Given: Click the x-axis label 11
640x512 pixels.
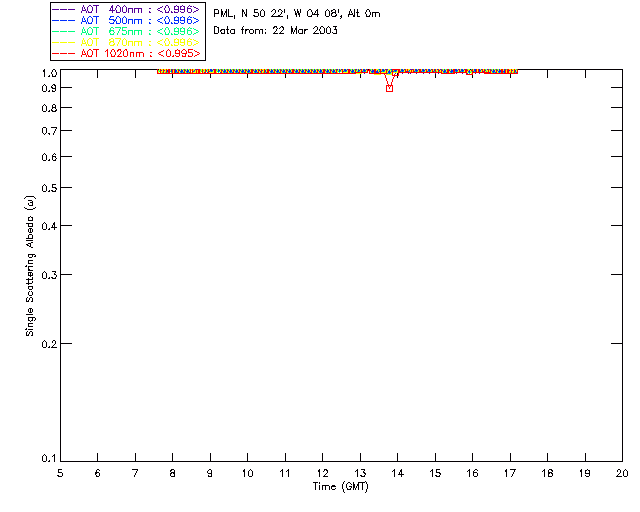Looking at the screenshot, I should (285, 474).
